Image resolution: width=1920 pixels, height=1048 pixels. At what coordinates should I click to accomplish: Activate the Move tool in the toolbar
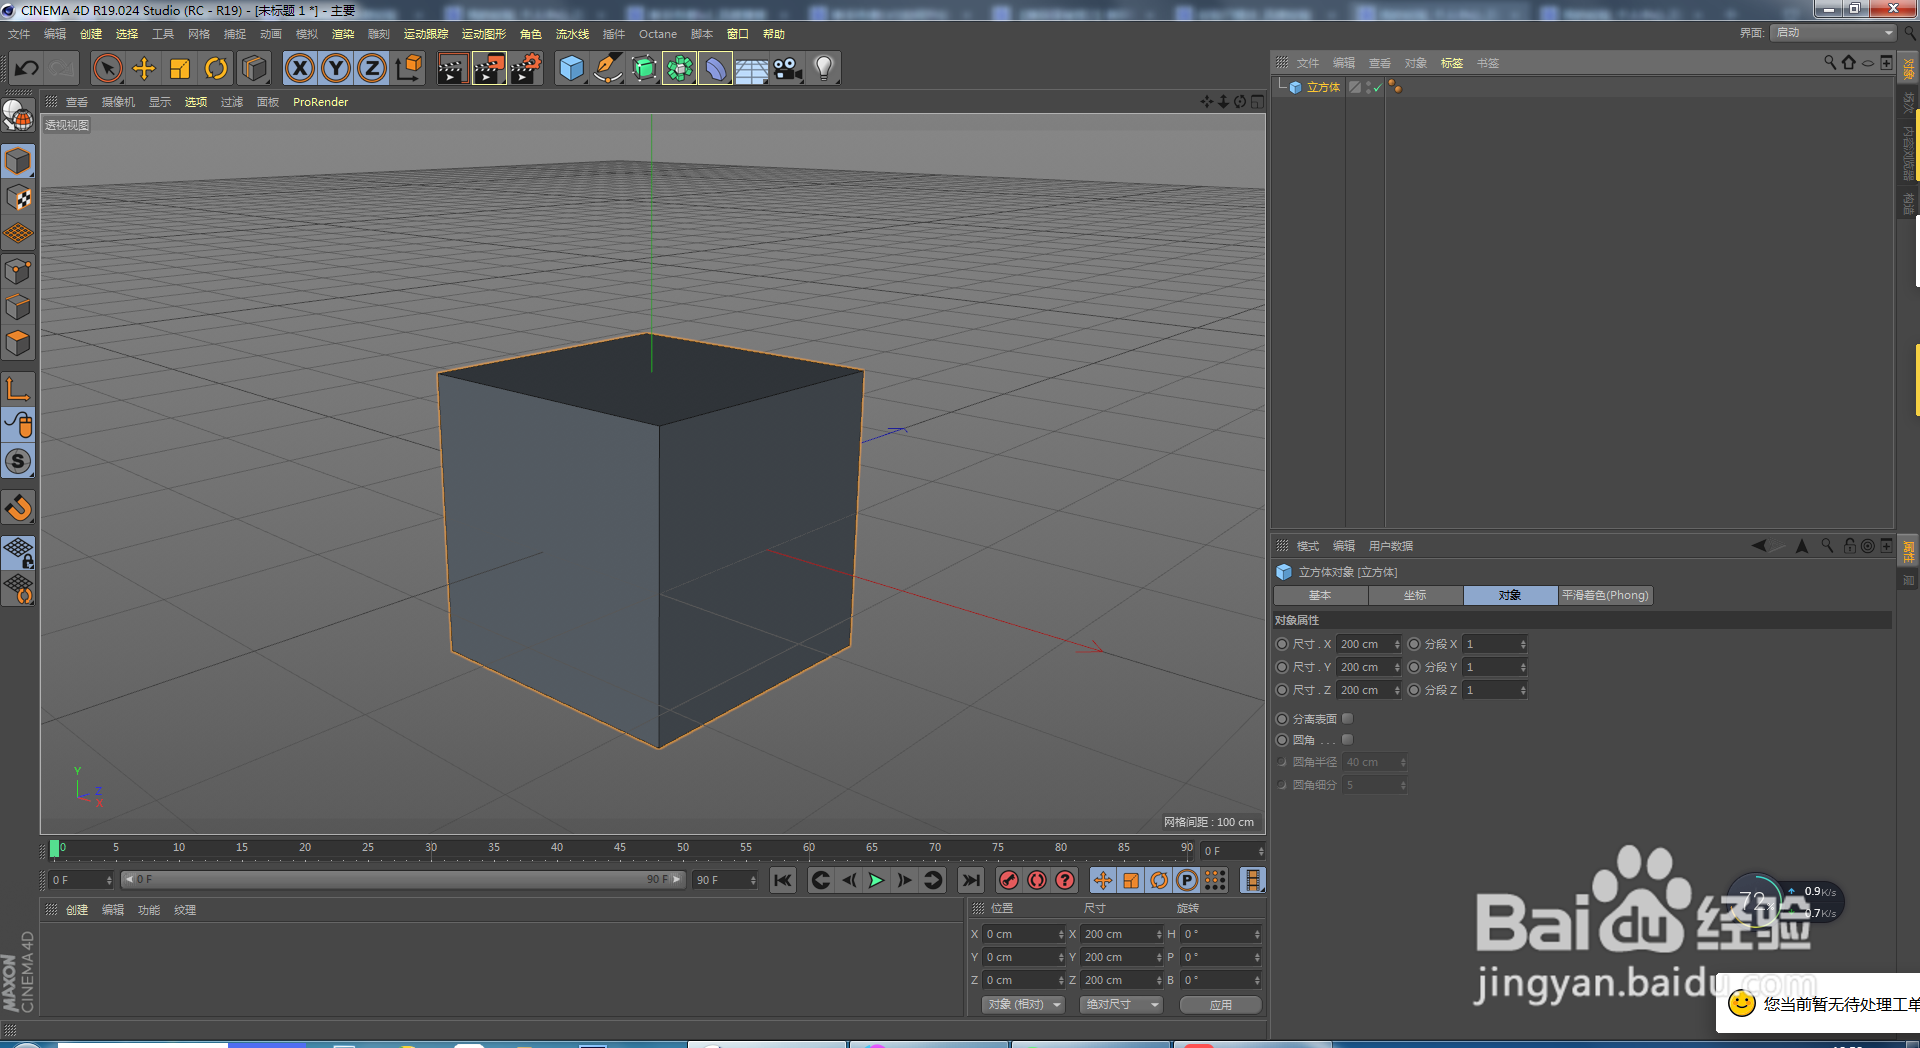click(x=144, y=68)
